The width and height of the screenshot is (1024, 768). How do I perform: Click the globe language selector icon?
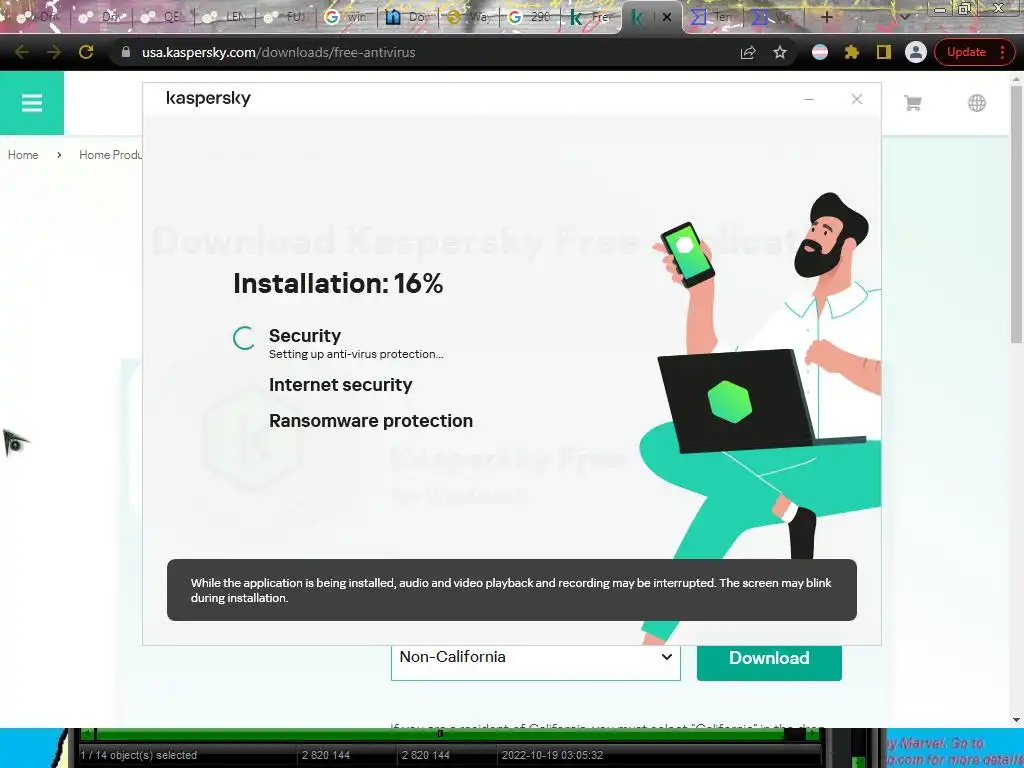click(976, 103)
